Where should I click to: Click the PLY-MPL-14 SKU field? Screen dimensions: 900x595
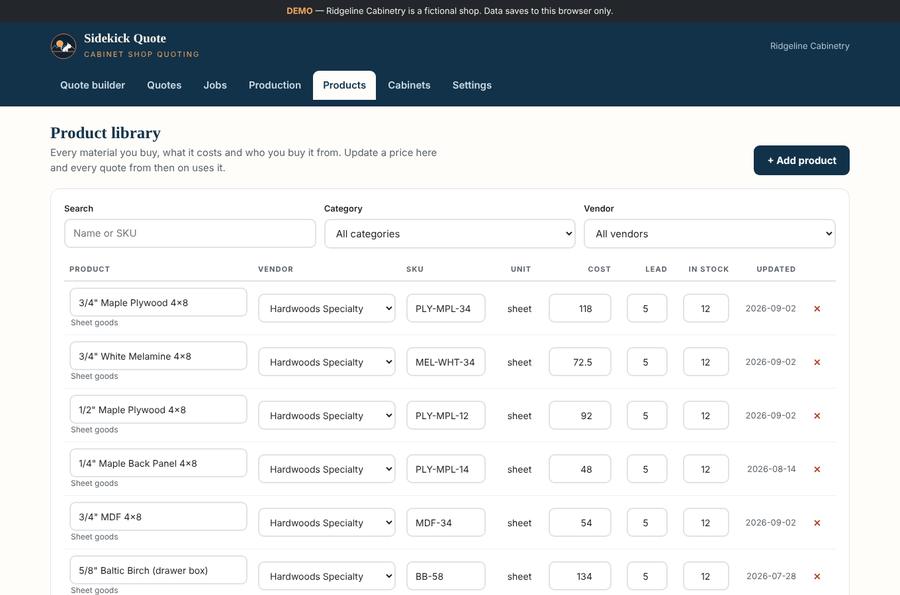tap(446, 469)
